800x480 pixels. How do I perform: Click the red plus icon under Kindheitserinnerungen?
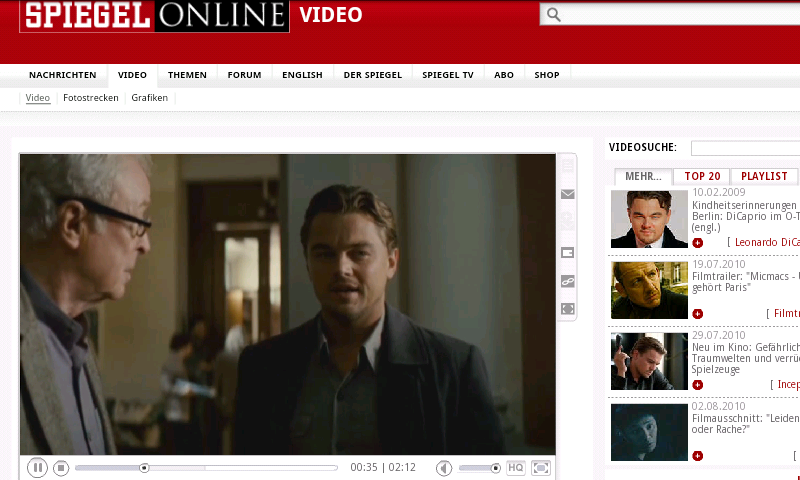point(697,243)
